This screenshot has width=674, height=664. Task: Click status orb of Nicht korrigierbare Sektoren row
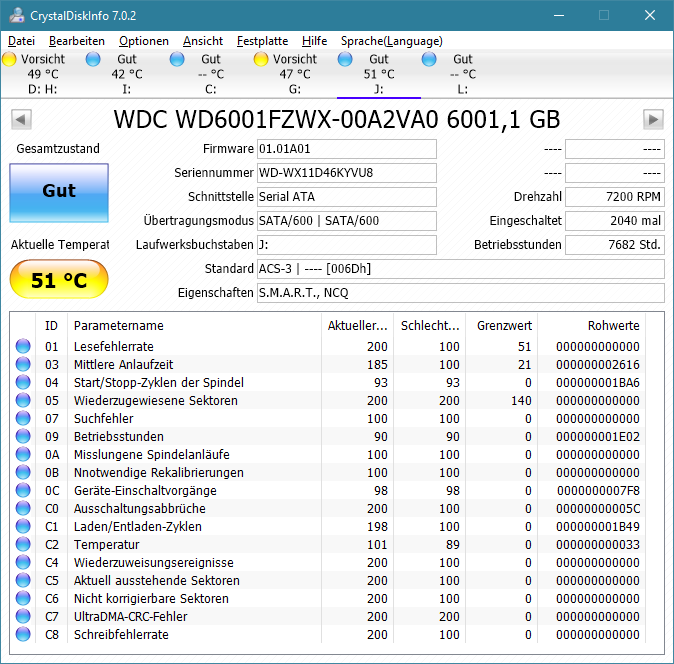(23, 599)
